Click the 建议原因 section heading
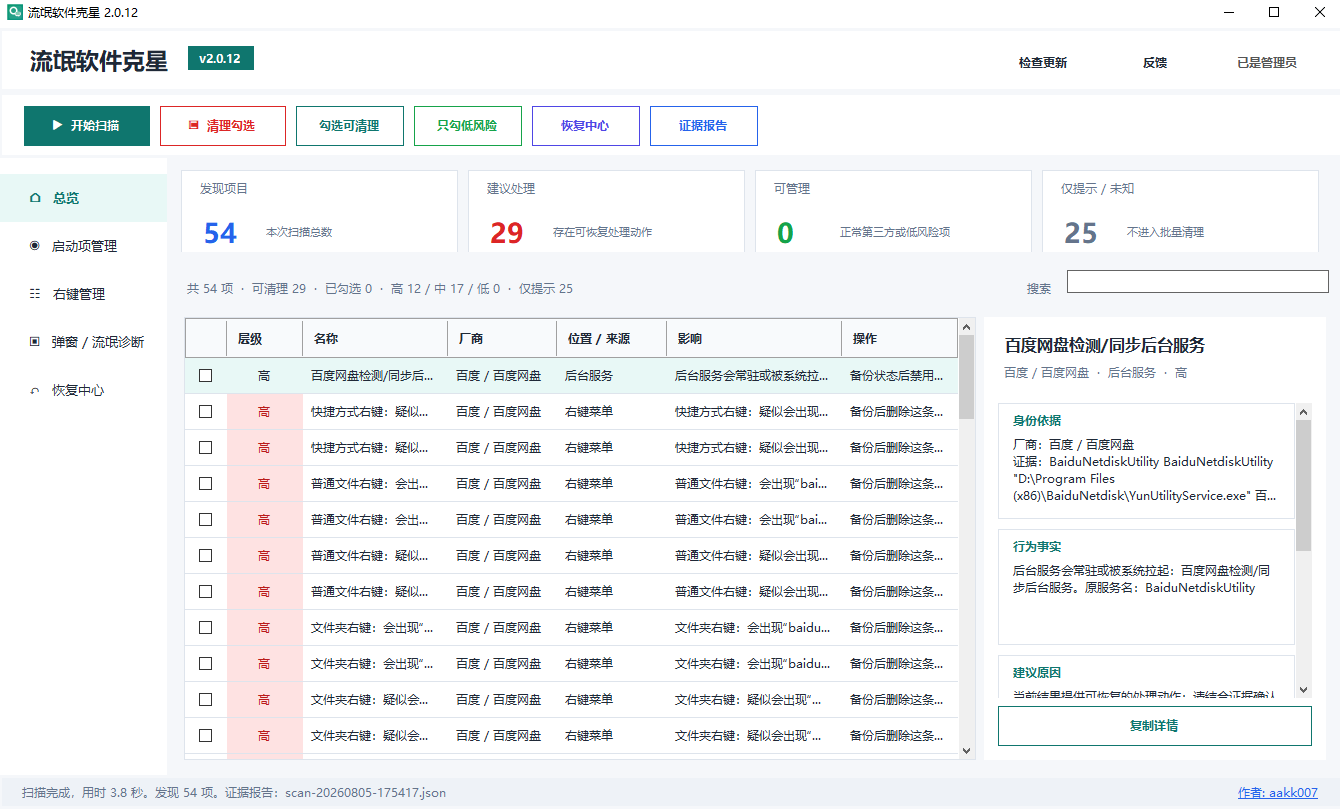Image resolution: width=1340 pixels, height=809 pixels. click(x=1037, y=673)
